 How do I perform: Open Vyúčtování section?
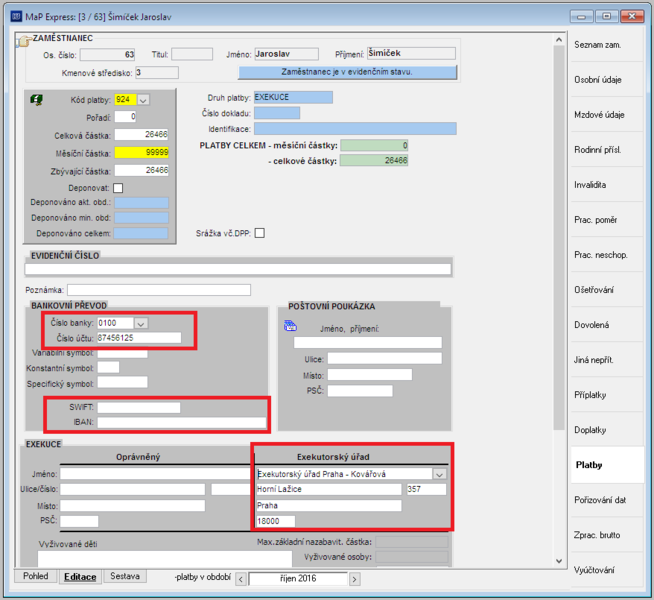pos(606,570)
